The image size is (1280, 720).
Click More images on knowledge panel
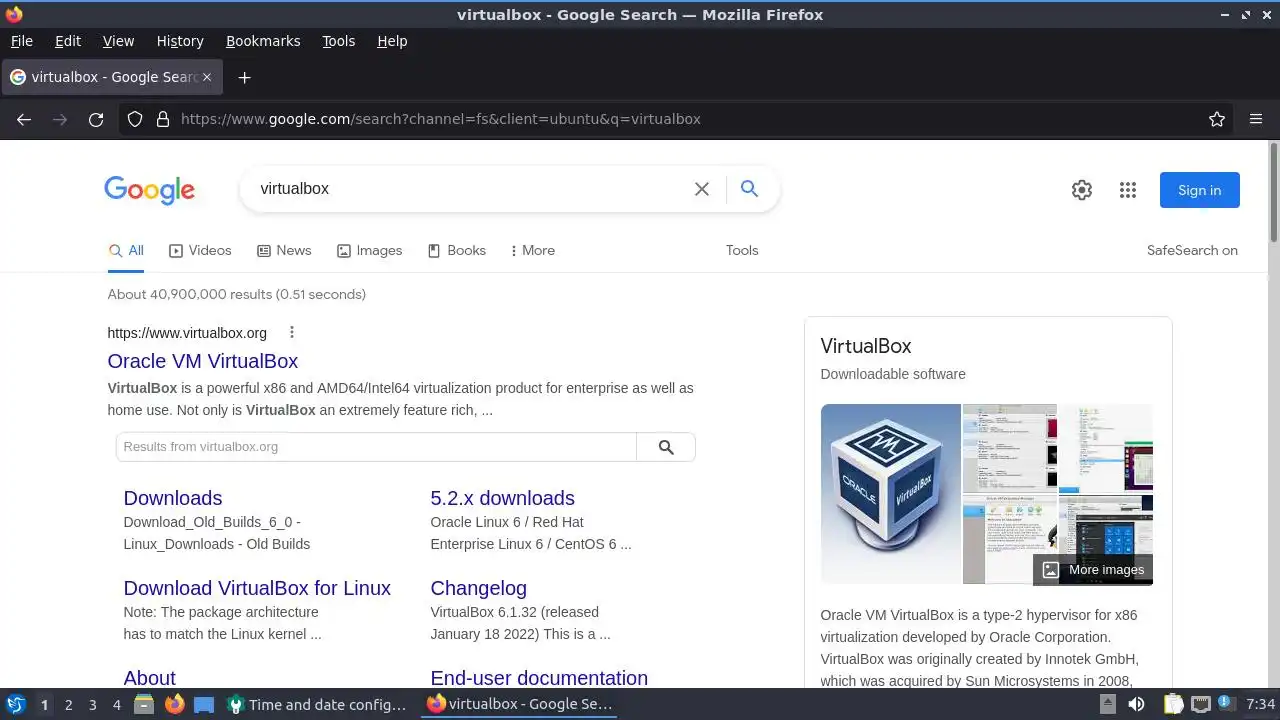coord(1093,570)
